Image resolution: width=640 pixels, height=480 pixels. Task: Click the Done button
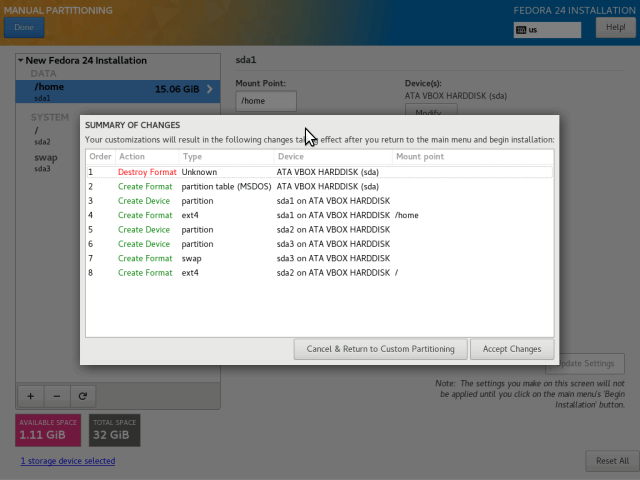click(x=24, y=27)
